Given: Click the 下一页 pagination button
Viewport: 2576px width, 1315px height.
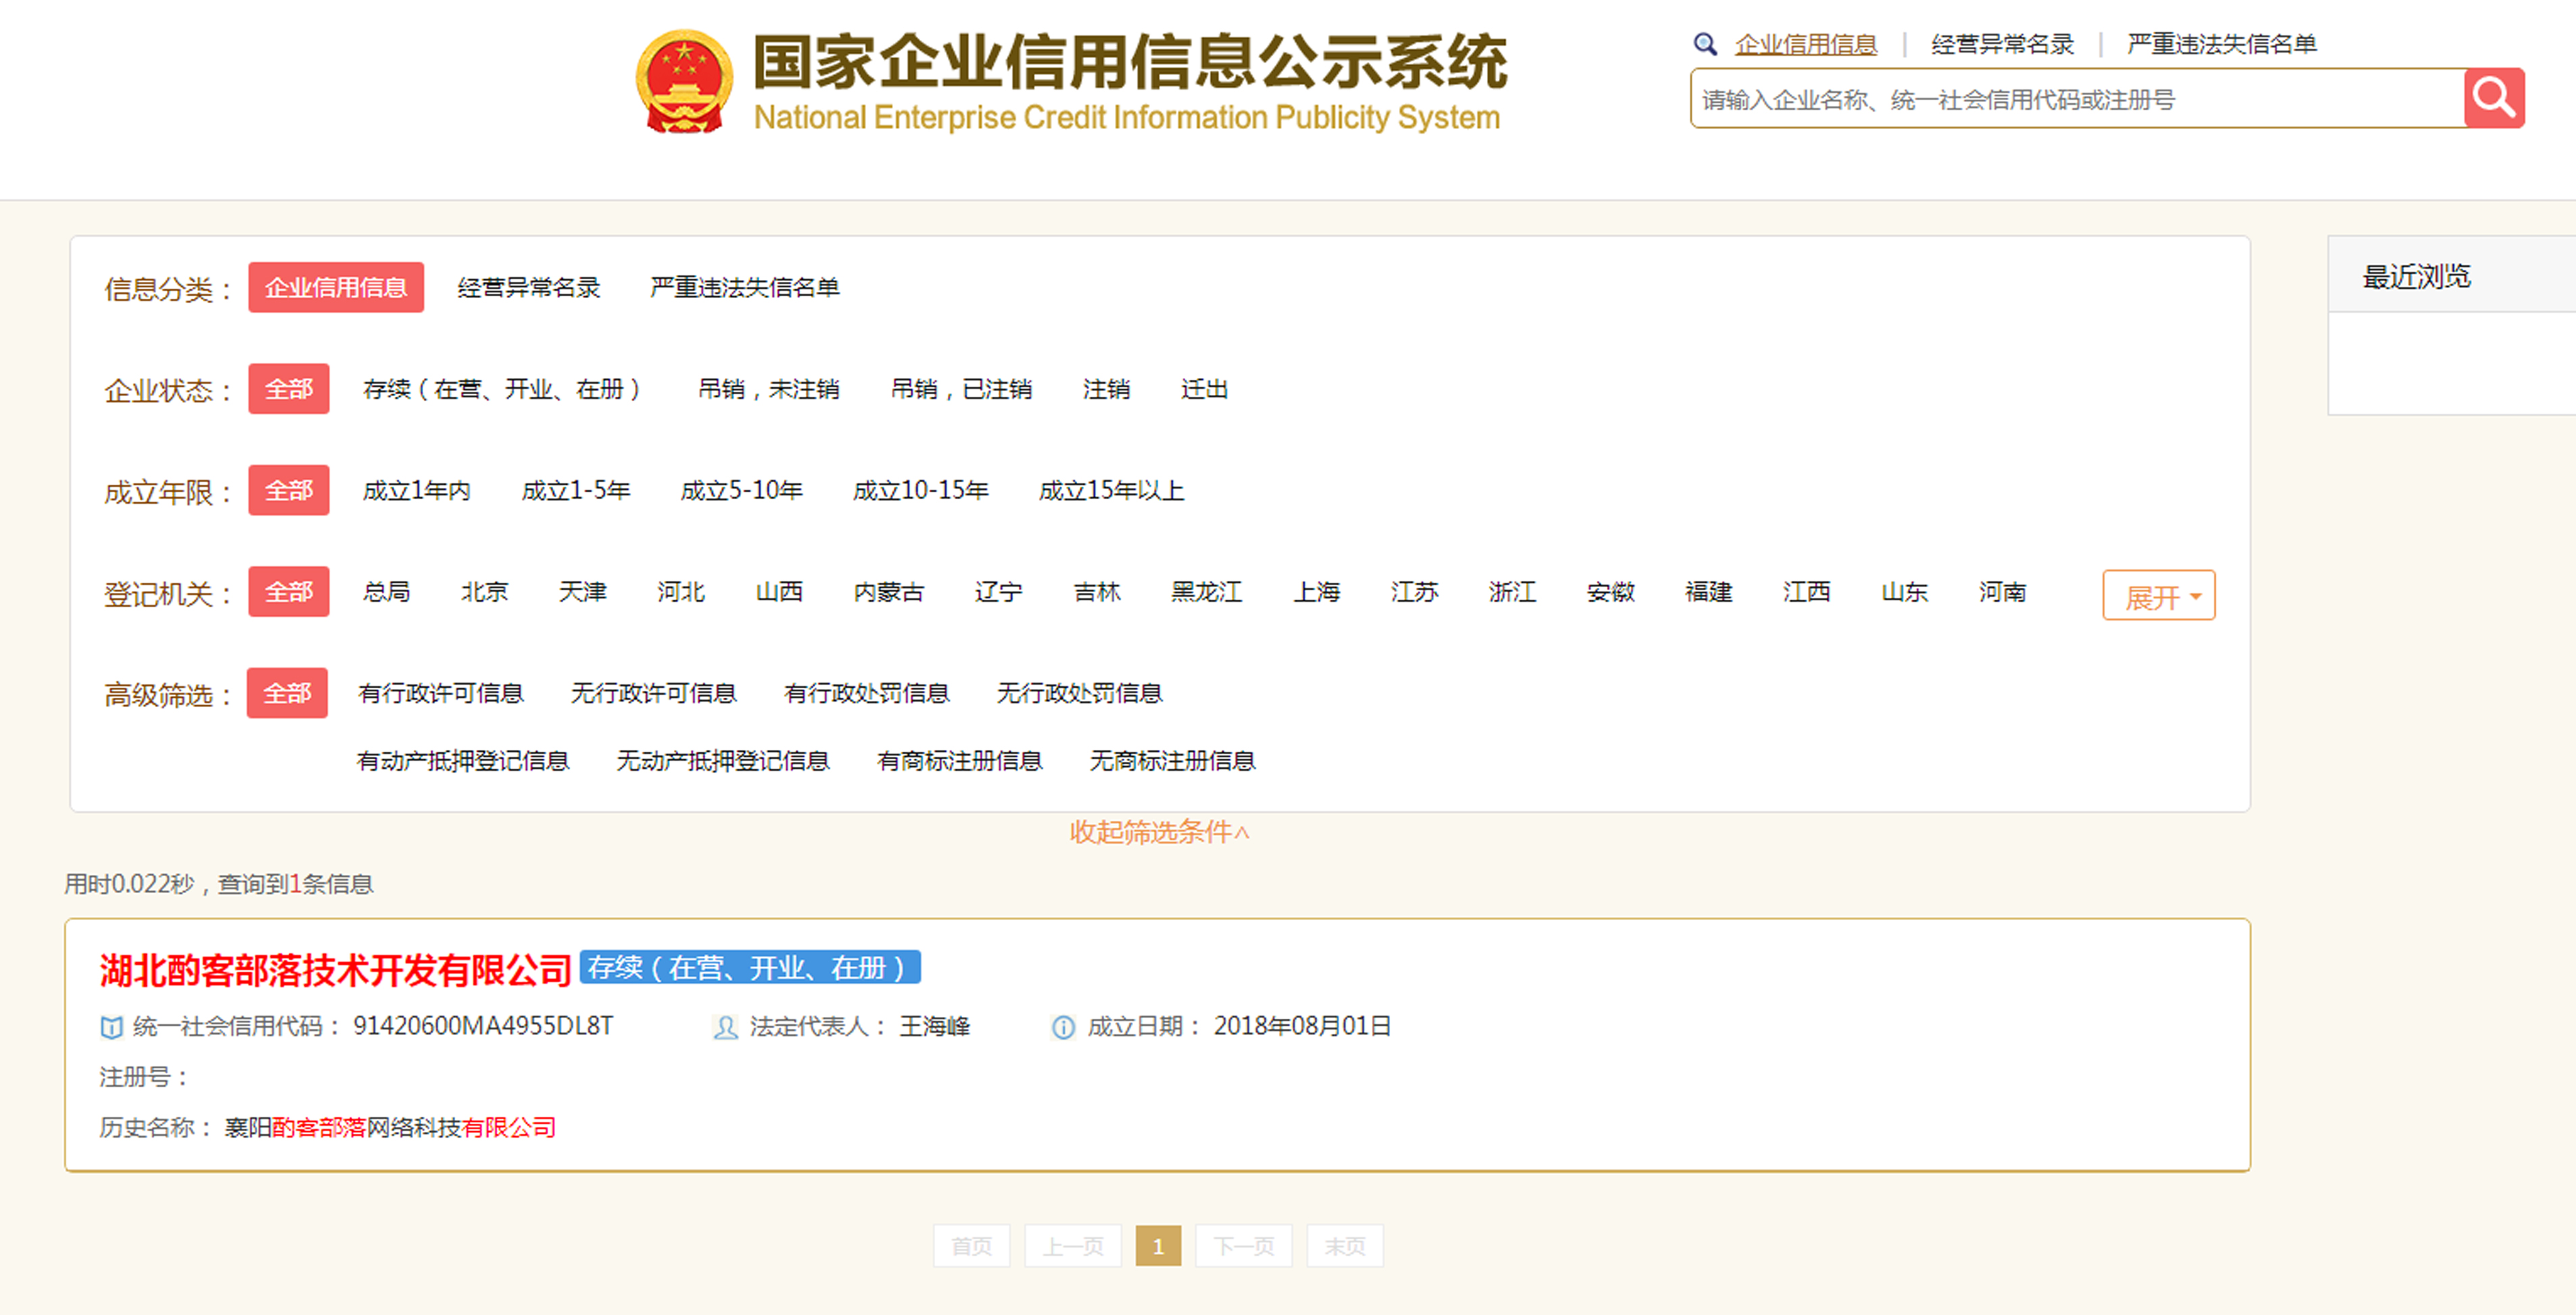Looking at the screenshot, I should pos(1243,1246).
